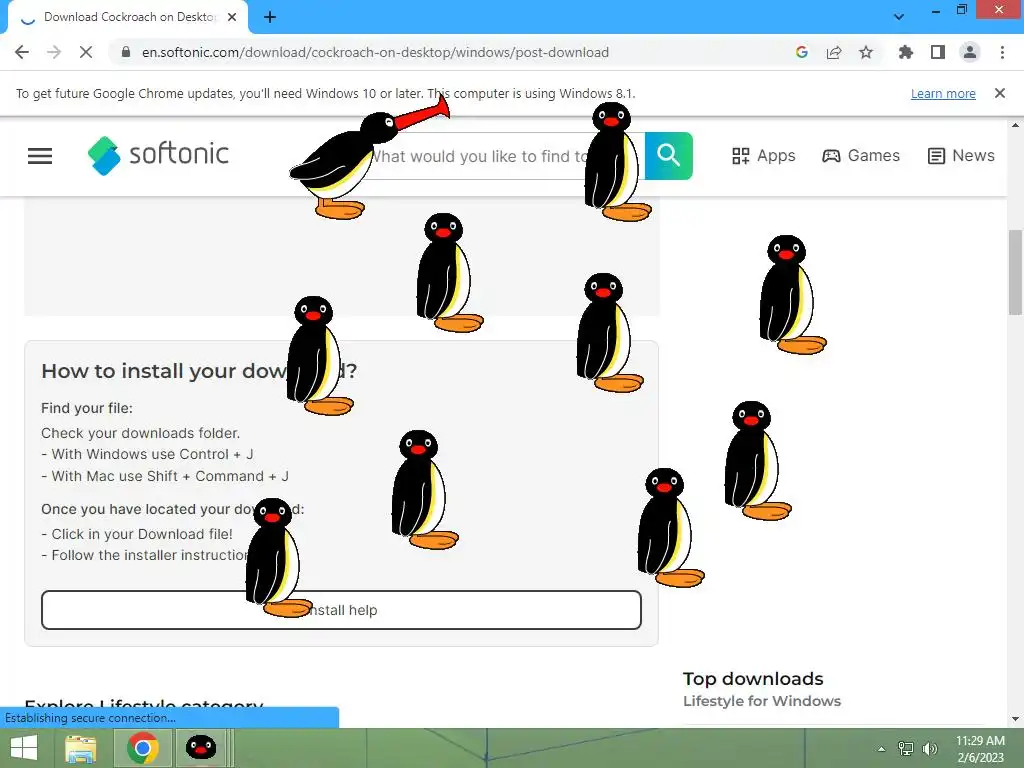Click 'Lifestyle for Windows' subtitle
This screenshot has height=768, width=1024.
point(762,701)
